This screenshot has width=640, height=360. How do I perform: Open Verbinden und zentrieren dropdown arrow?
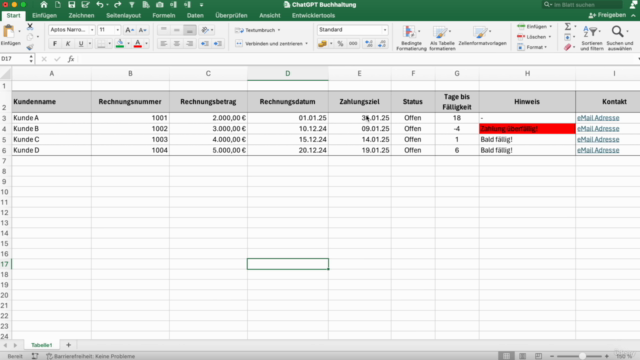click(x=307, y=44)
